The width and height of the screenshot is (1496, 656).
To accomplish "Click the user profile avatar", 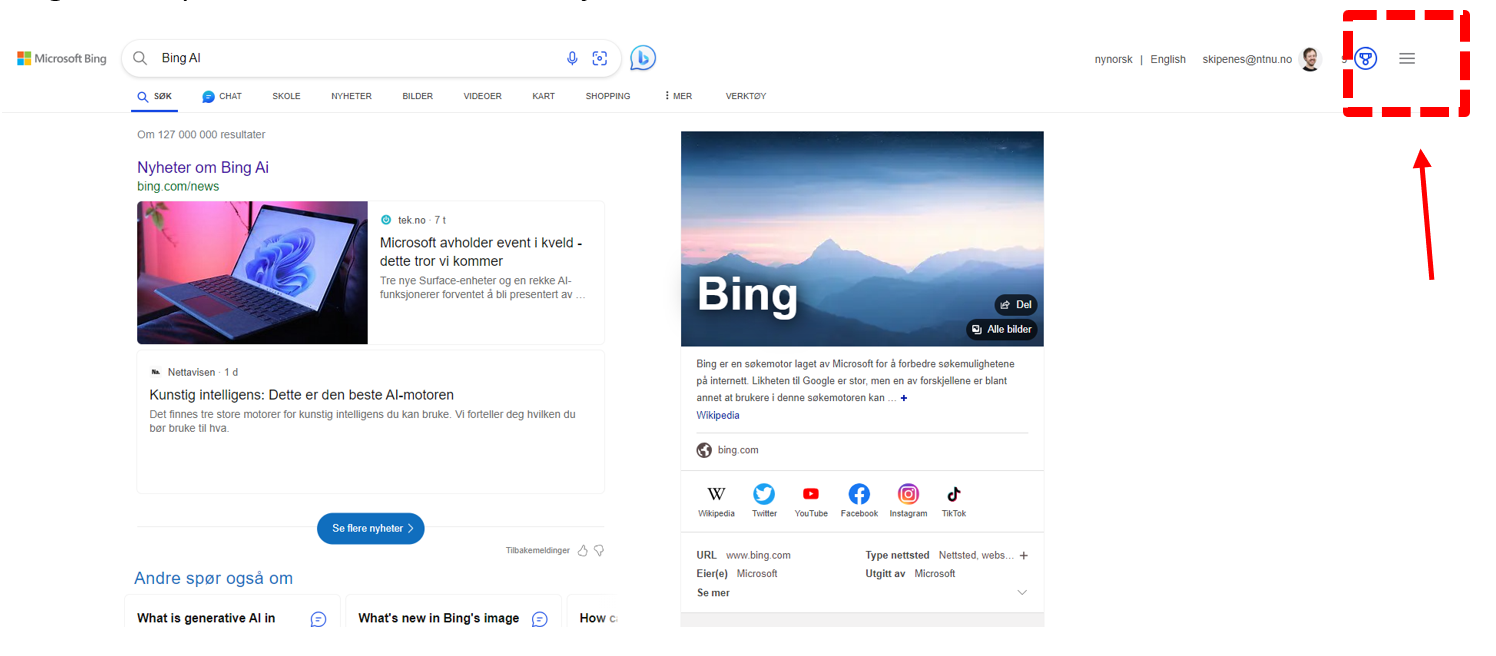I will pos(1310,59).
